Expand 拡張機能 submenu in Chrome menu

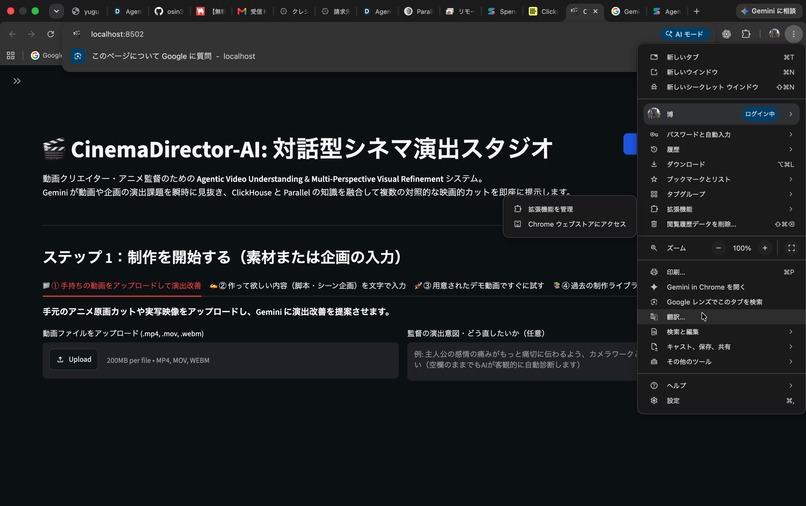pos(721,209)
